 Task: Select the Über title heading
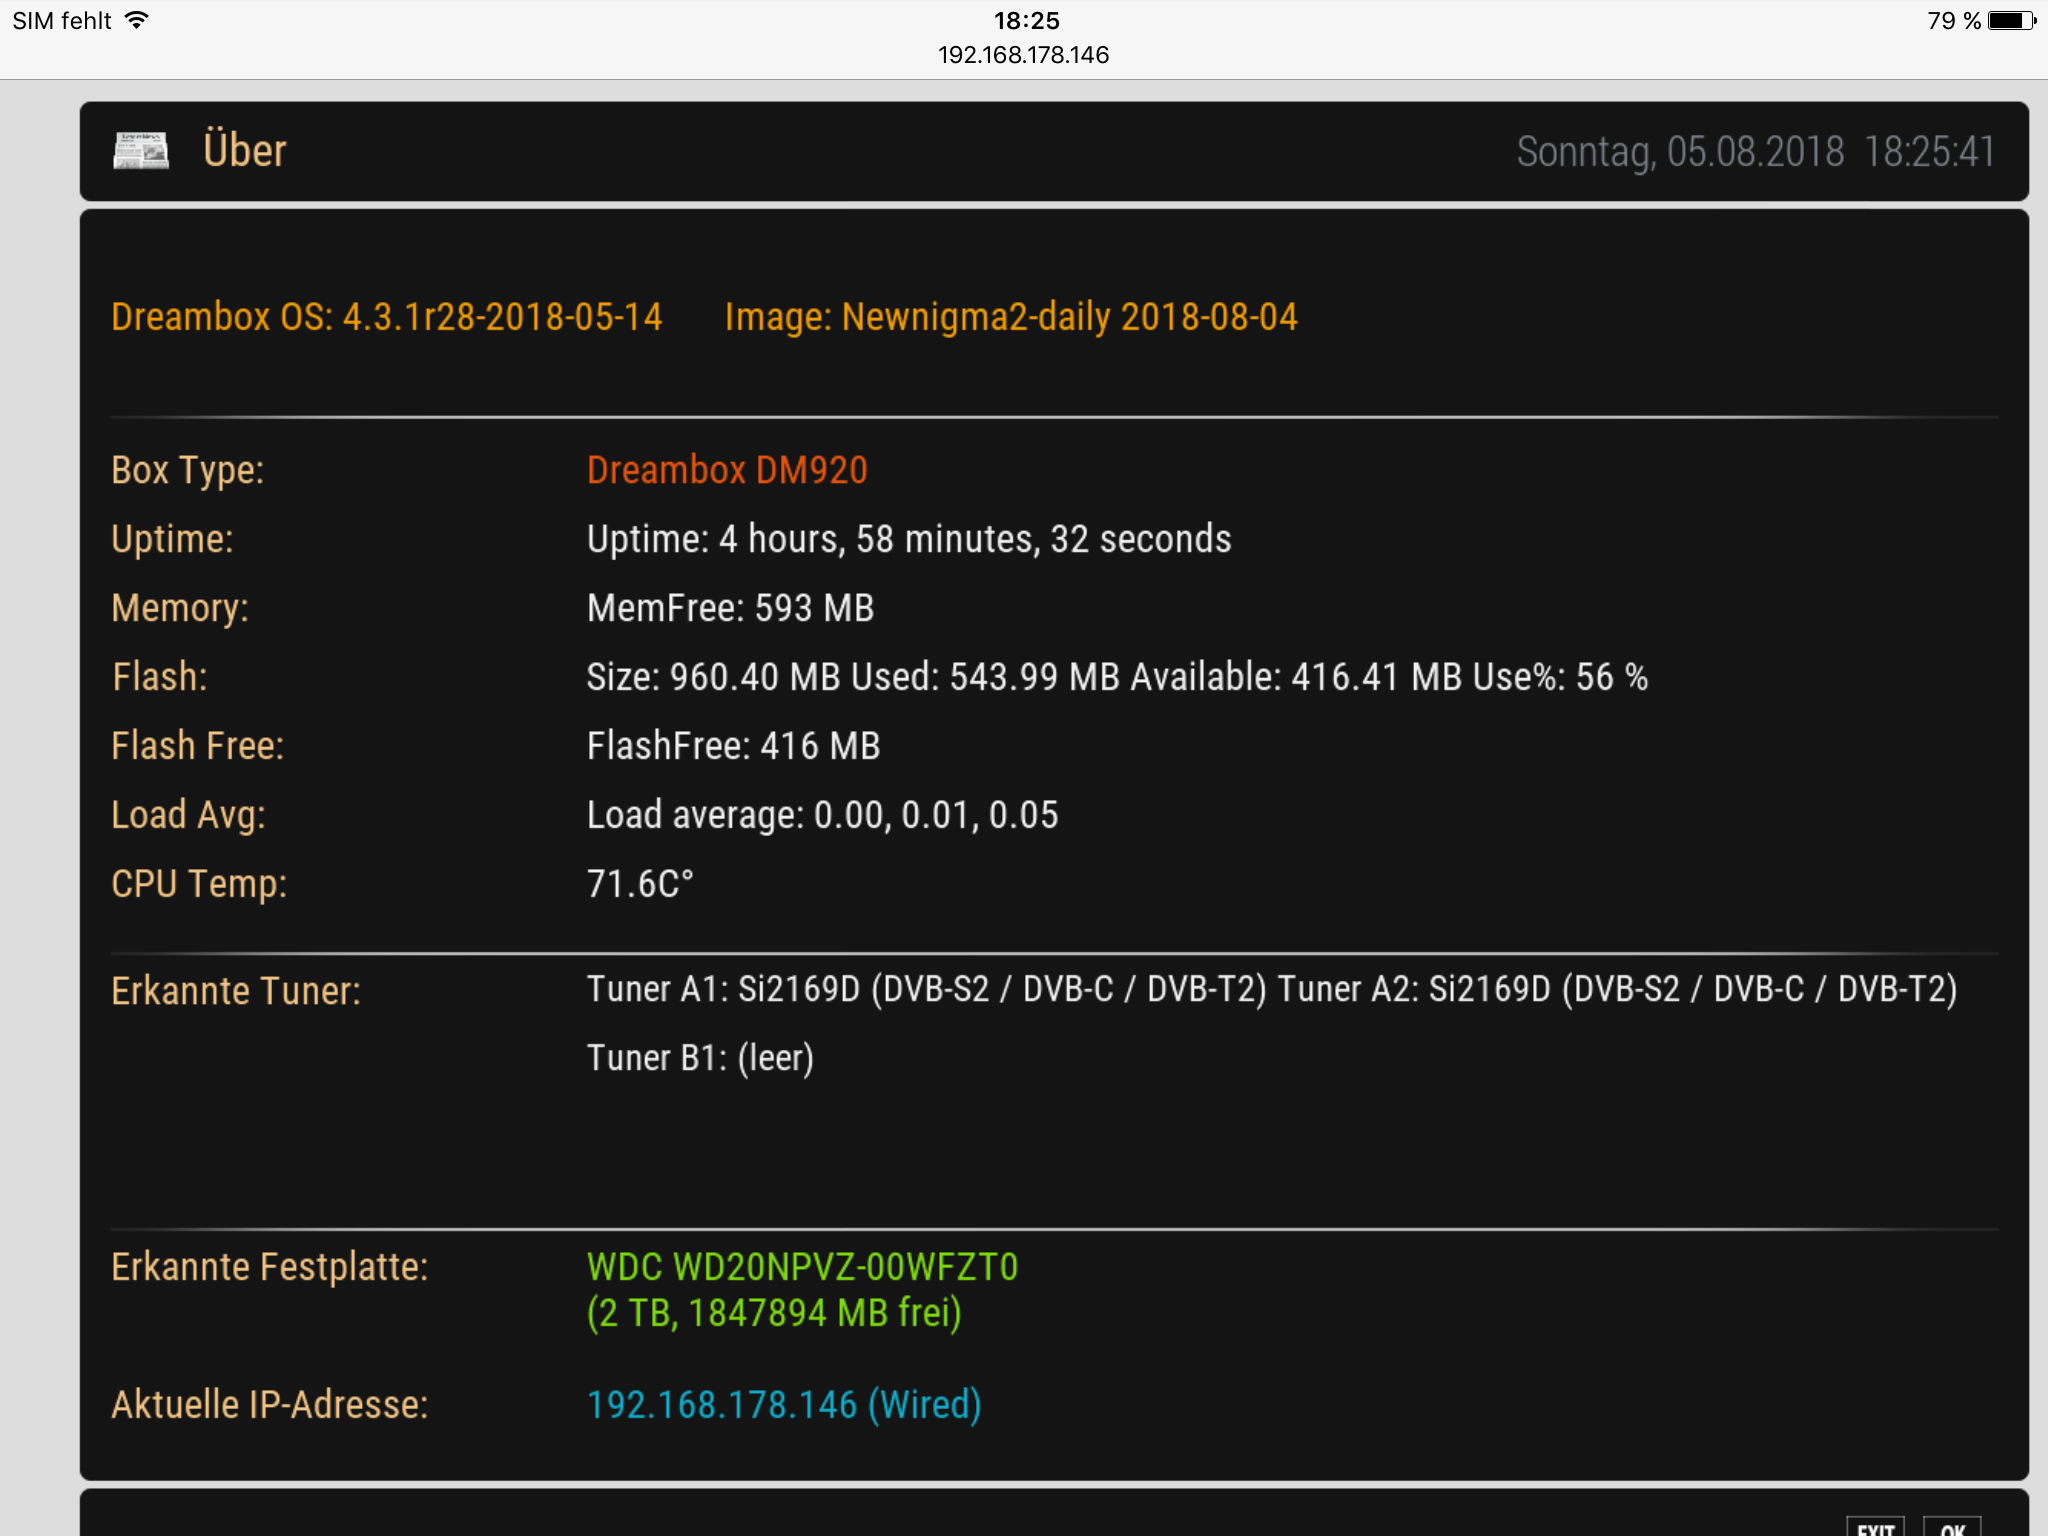click(x=245, y=151)
